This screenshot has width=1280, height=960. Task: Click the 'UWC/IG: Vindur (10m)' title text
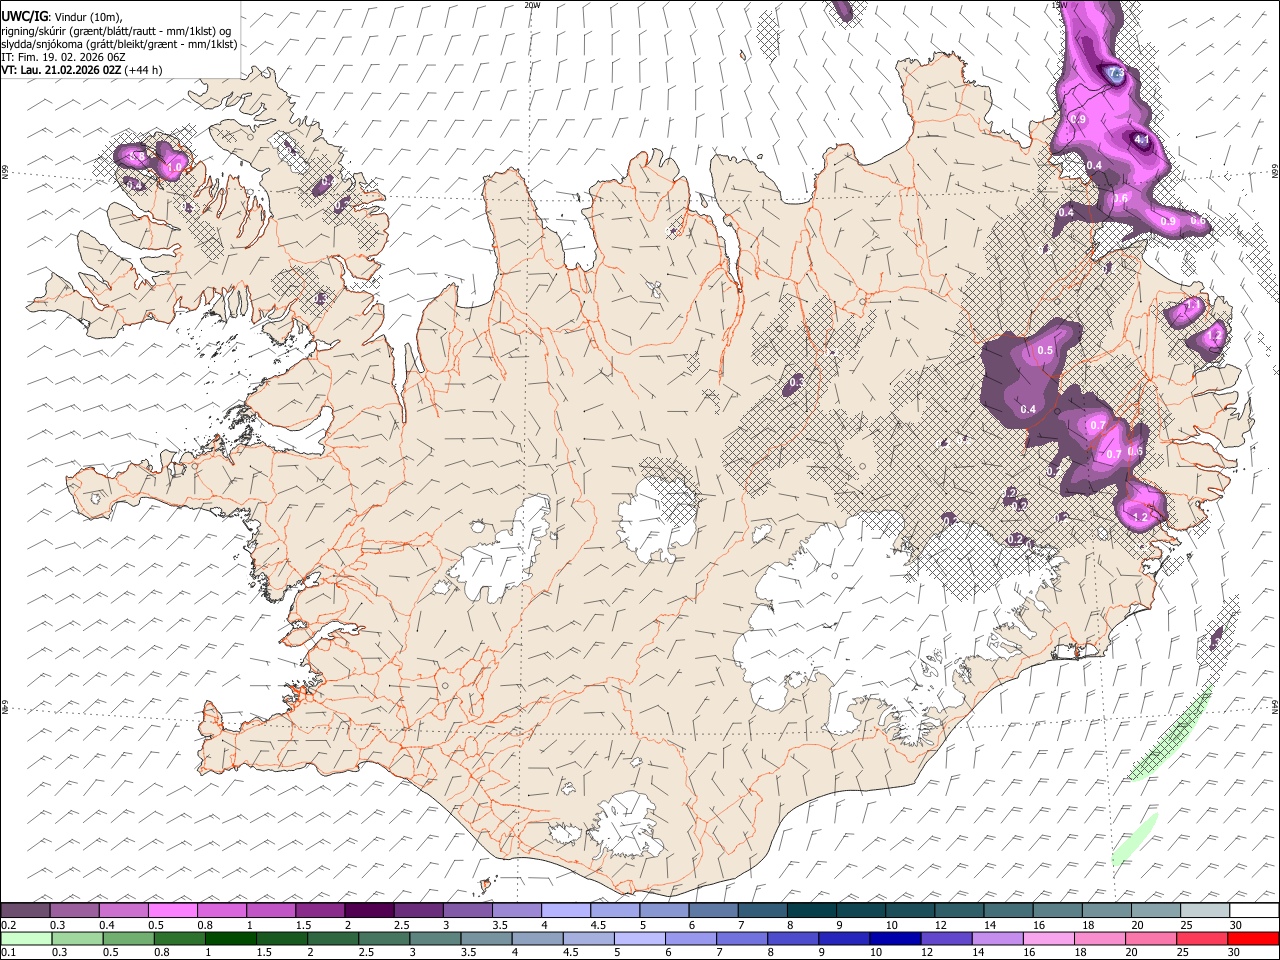61,16
